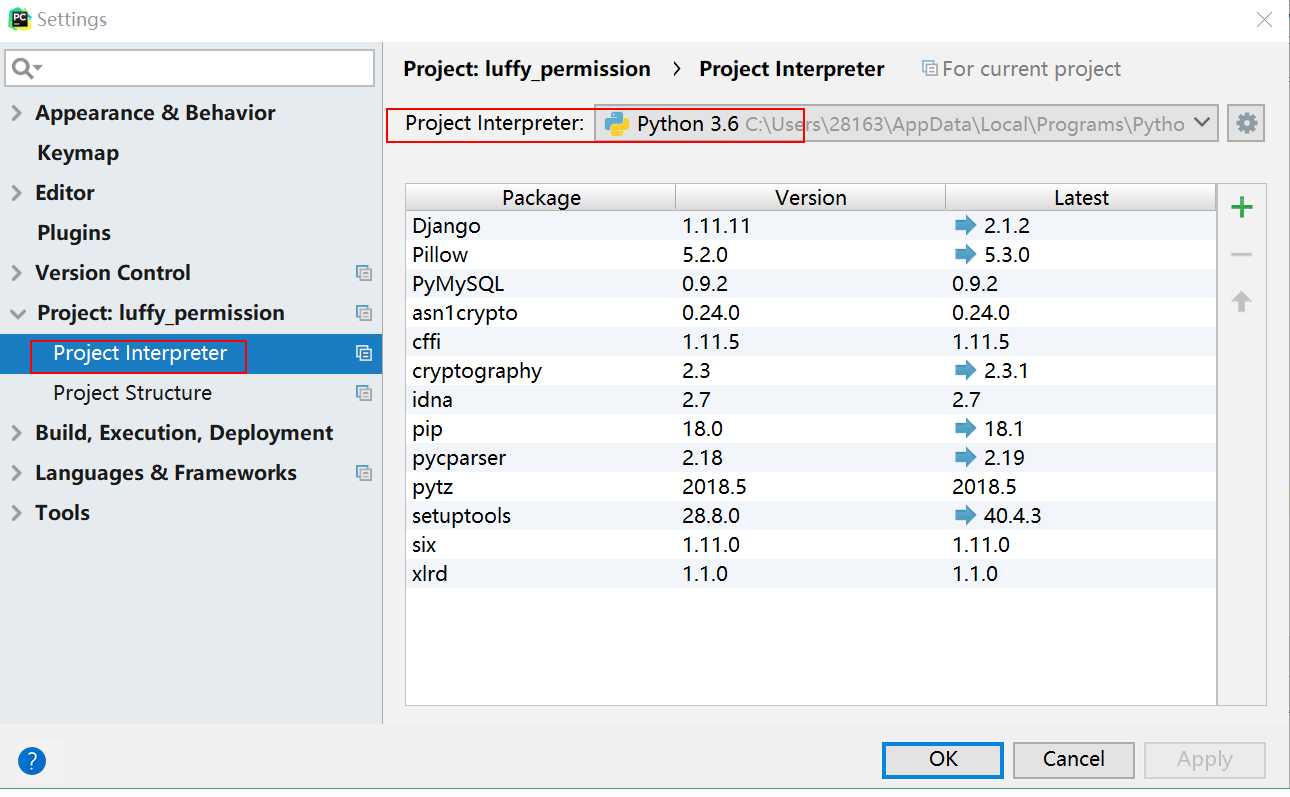Screen dimensions: 1290x797
Task: Click the update arrow next to pip 18.1
Action: click(x=965, y=429)
